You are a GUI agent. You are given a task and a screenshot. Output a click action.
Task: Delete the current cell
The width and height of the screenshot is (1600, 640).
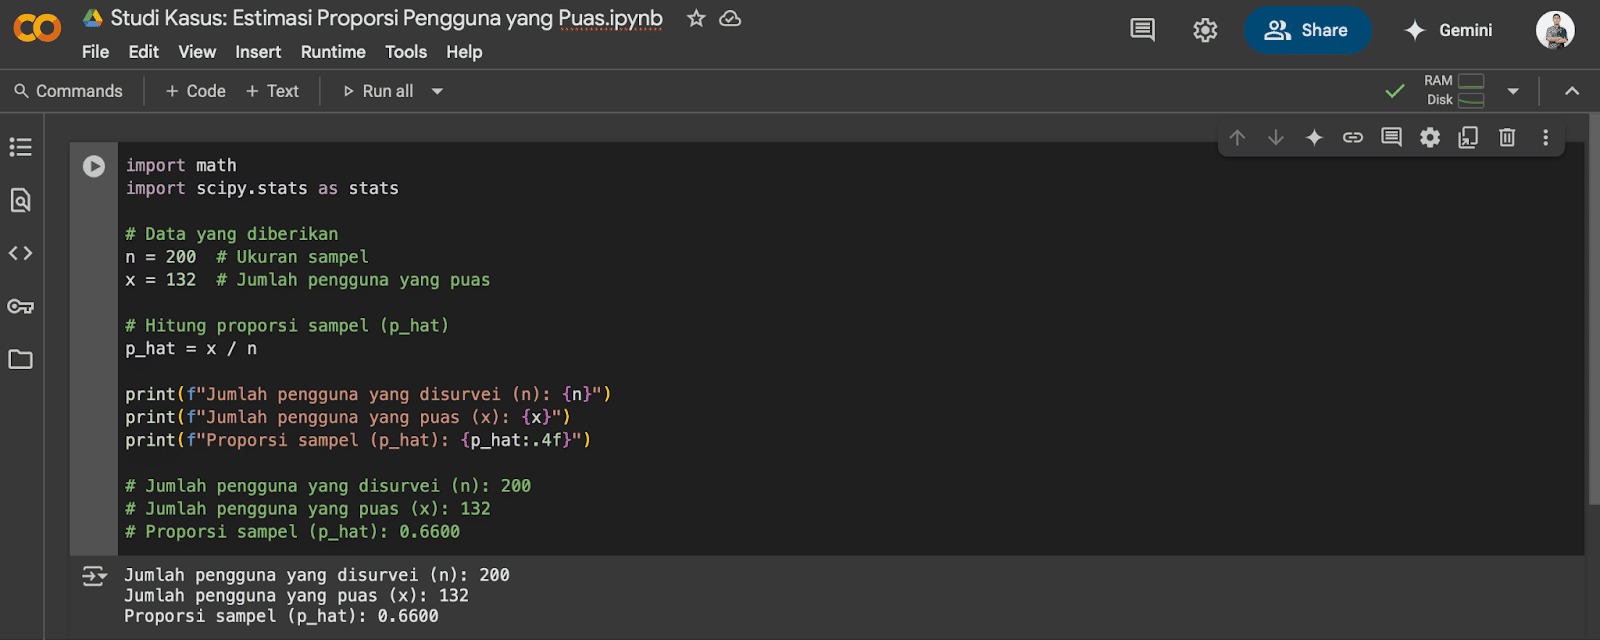click(1507, 138)
